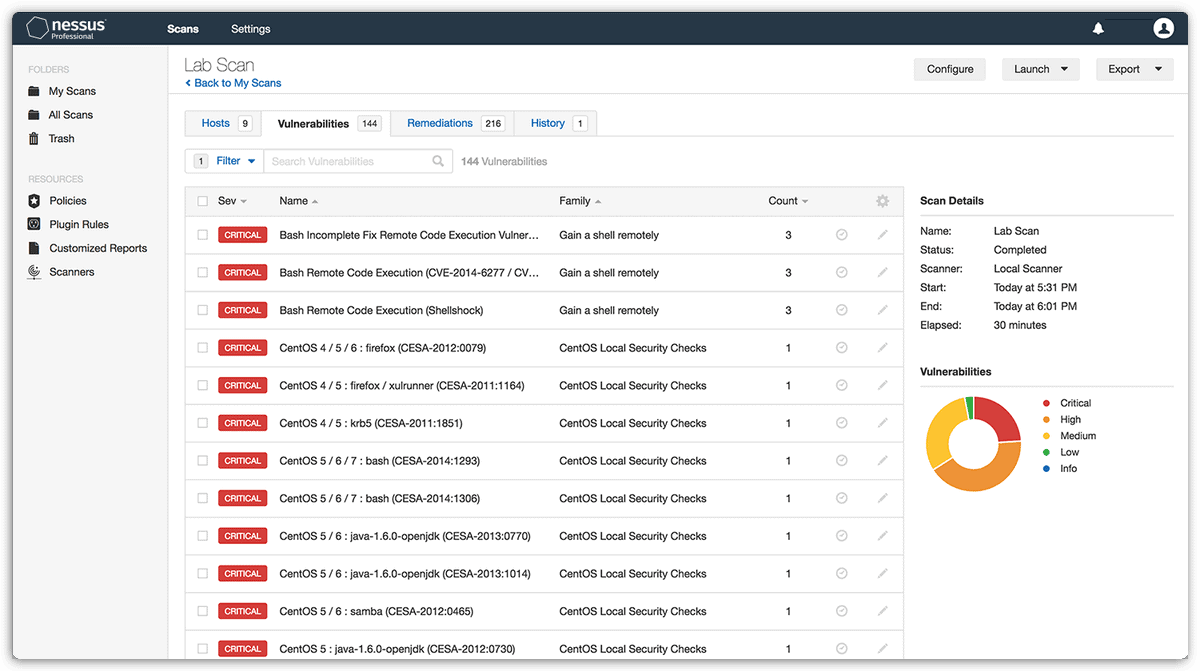Click edit pencil for krb5 CESA-2011:1851 row
1200x671 pixels.
882,423
